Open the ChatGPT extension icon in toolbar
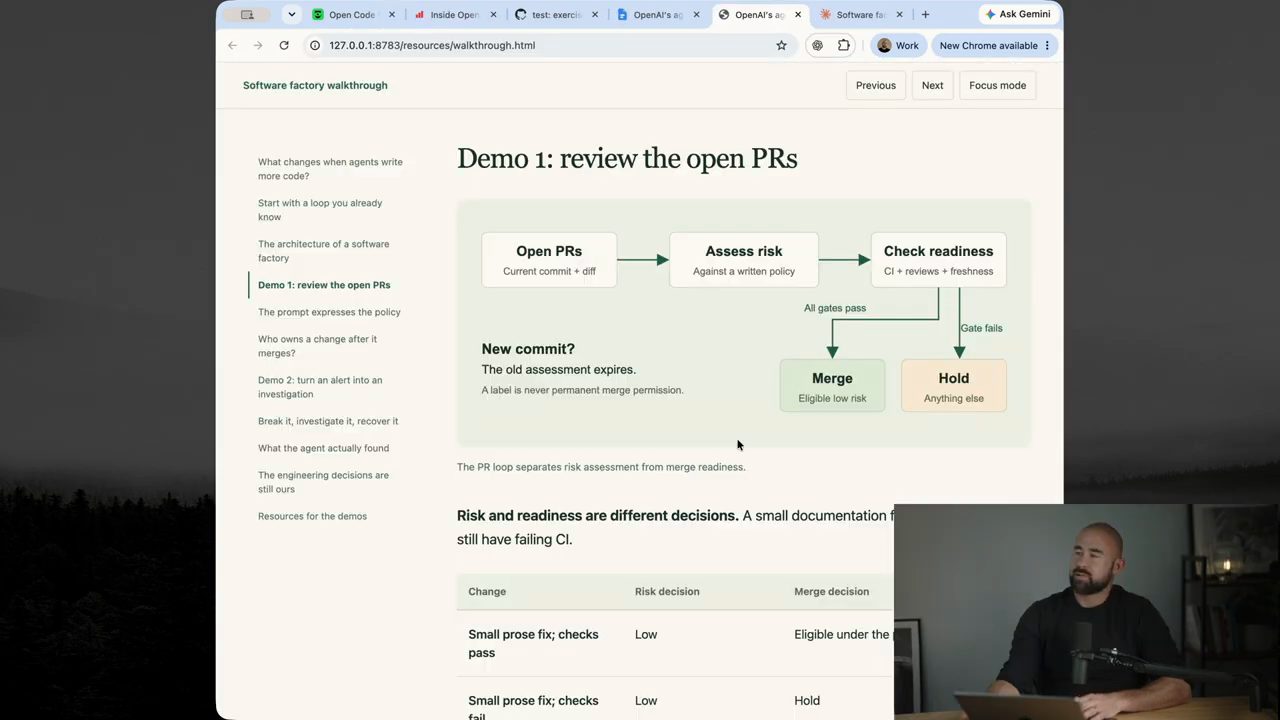 click(x=818, y=45)
